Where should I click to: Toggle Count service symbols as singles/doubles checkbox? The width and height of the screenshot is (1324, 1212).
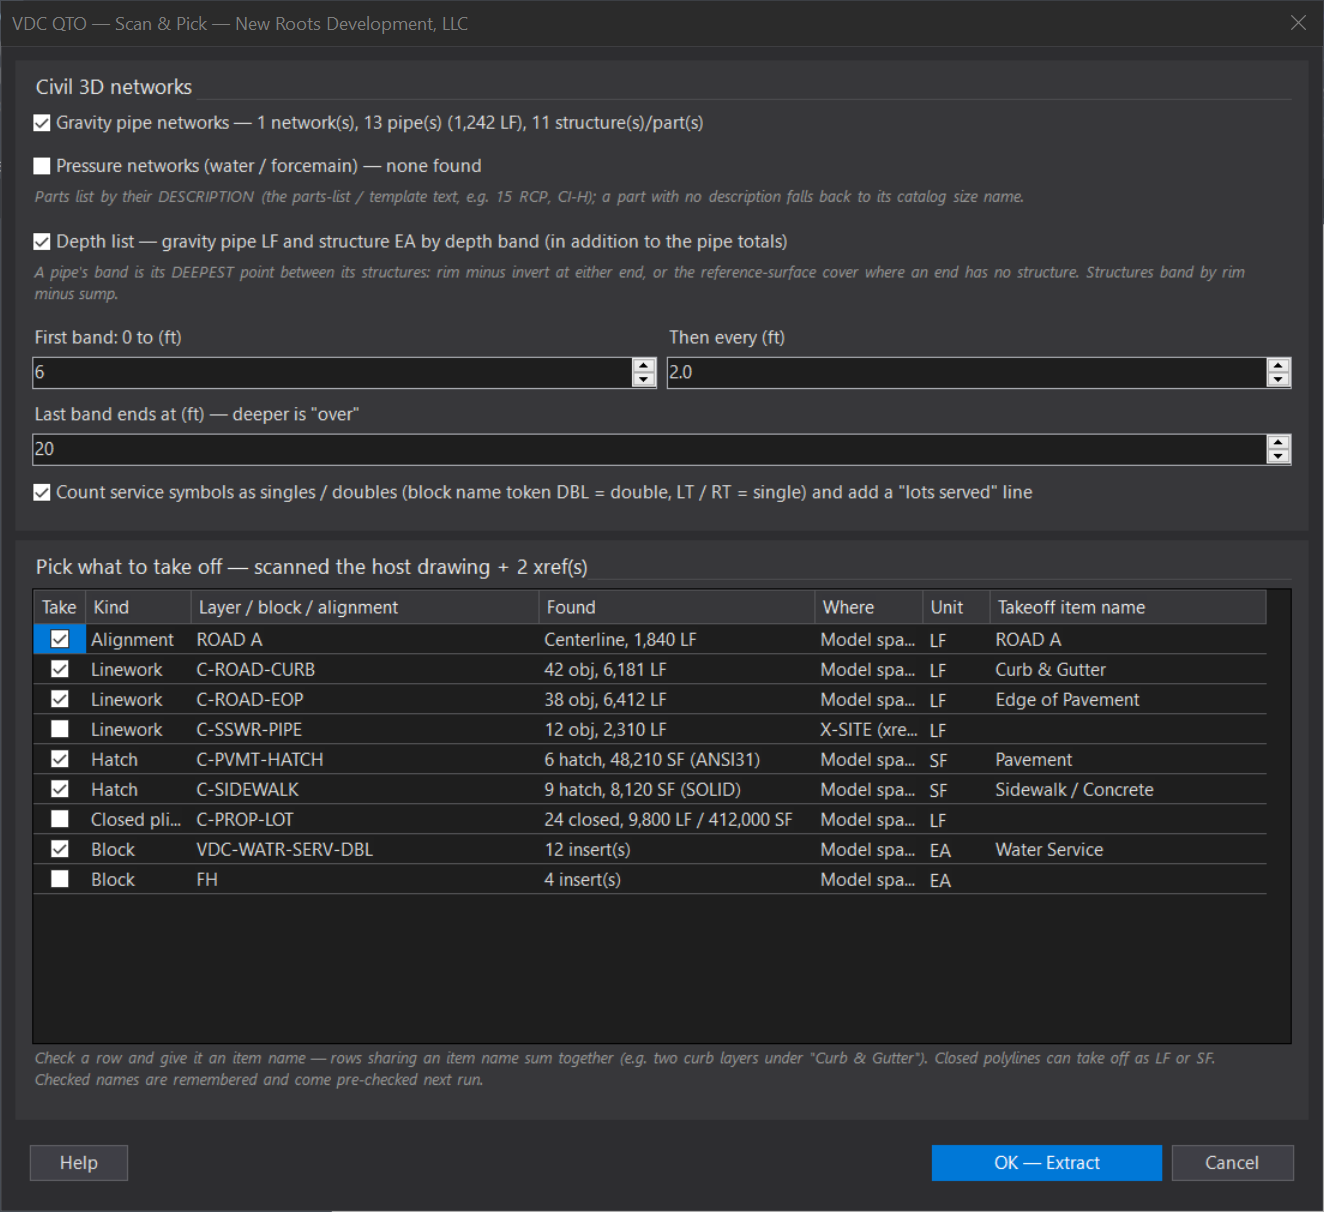pos(42,493)
